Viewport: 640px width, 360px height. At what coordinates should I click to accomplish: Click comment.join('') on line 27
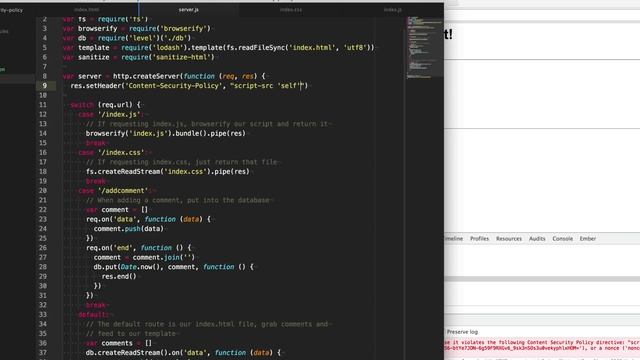[x=164, y=258]
